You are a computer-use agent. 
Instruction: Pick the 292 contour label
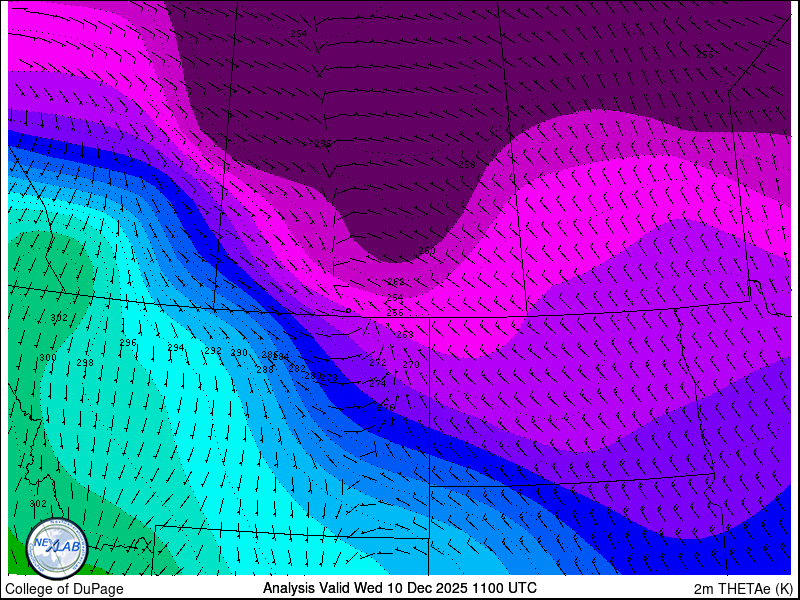213,351
